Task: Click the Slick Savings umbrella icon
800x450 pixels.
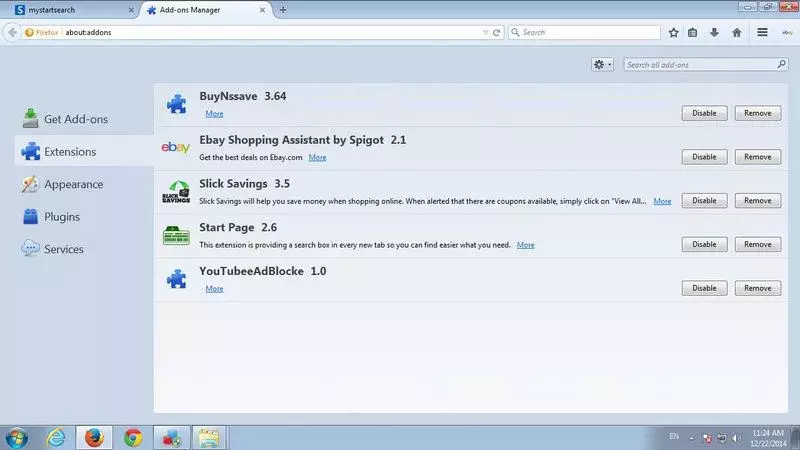Action: (x=176, y=192)
